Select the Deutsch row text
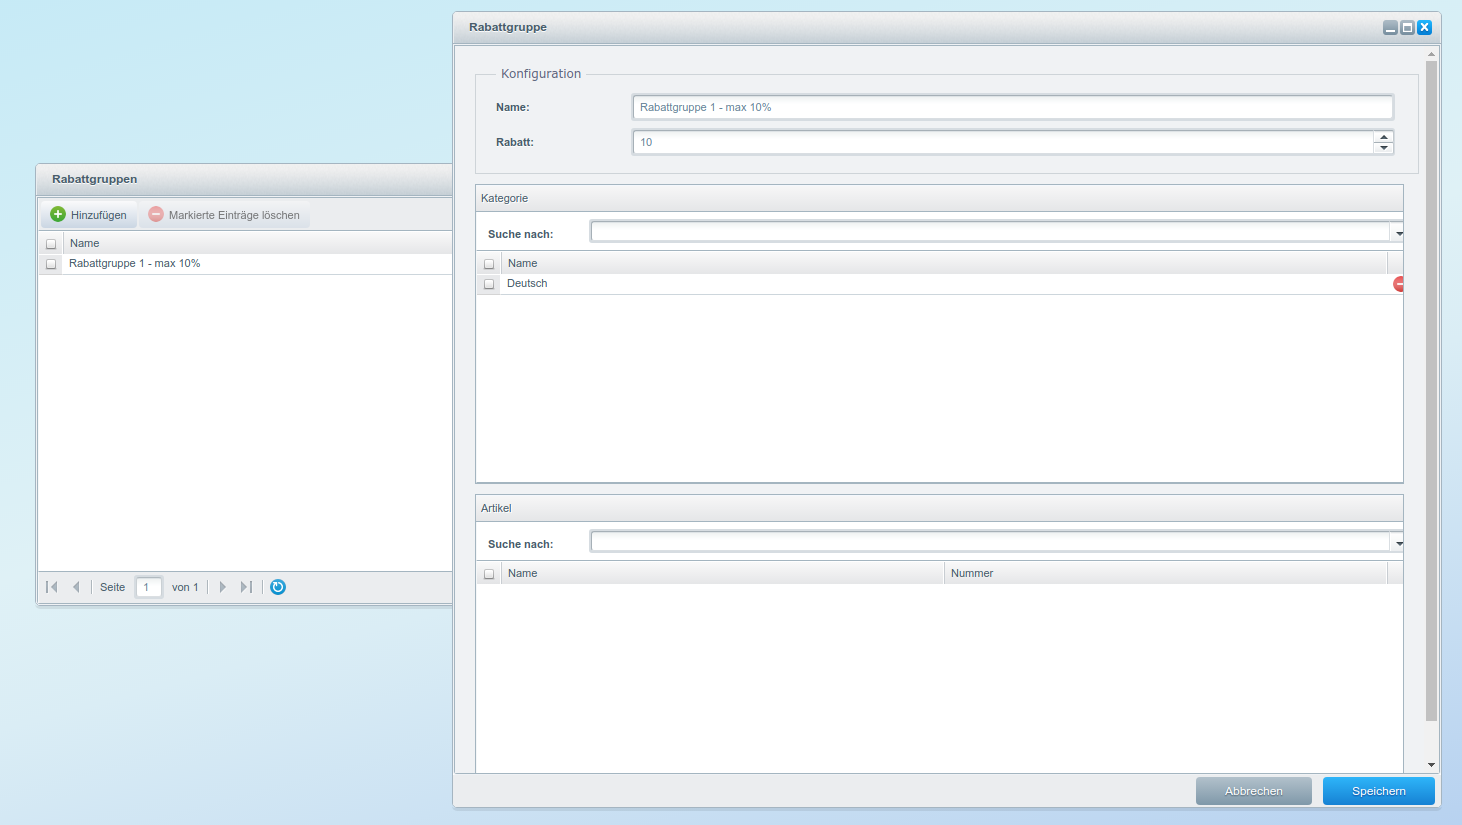Viewport: 1462px width, 825px height. click(527, 283)
